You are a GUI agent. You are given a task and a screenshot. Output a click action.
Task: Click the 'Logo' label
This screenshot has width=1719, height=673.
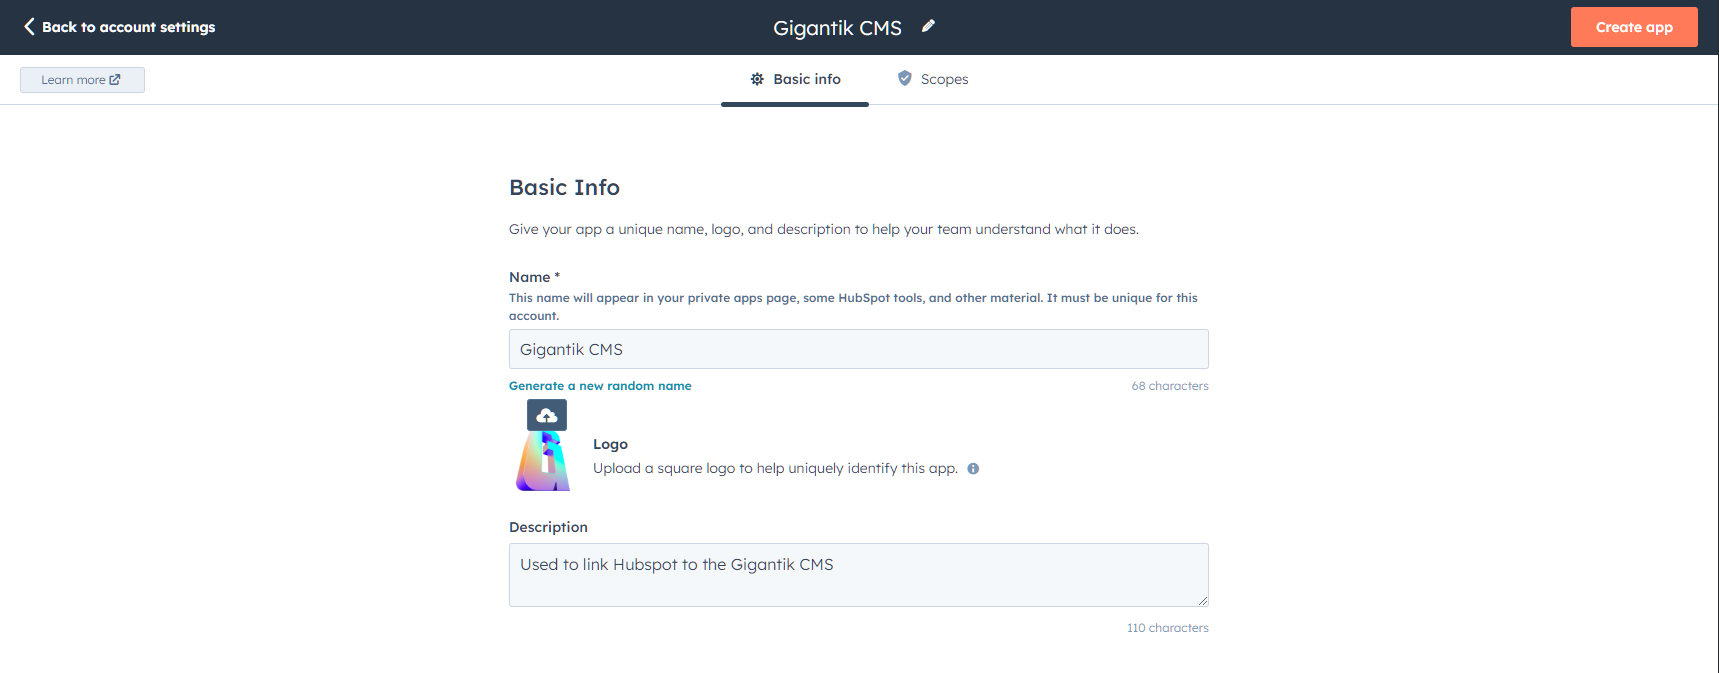point(610,444)
